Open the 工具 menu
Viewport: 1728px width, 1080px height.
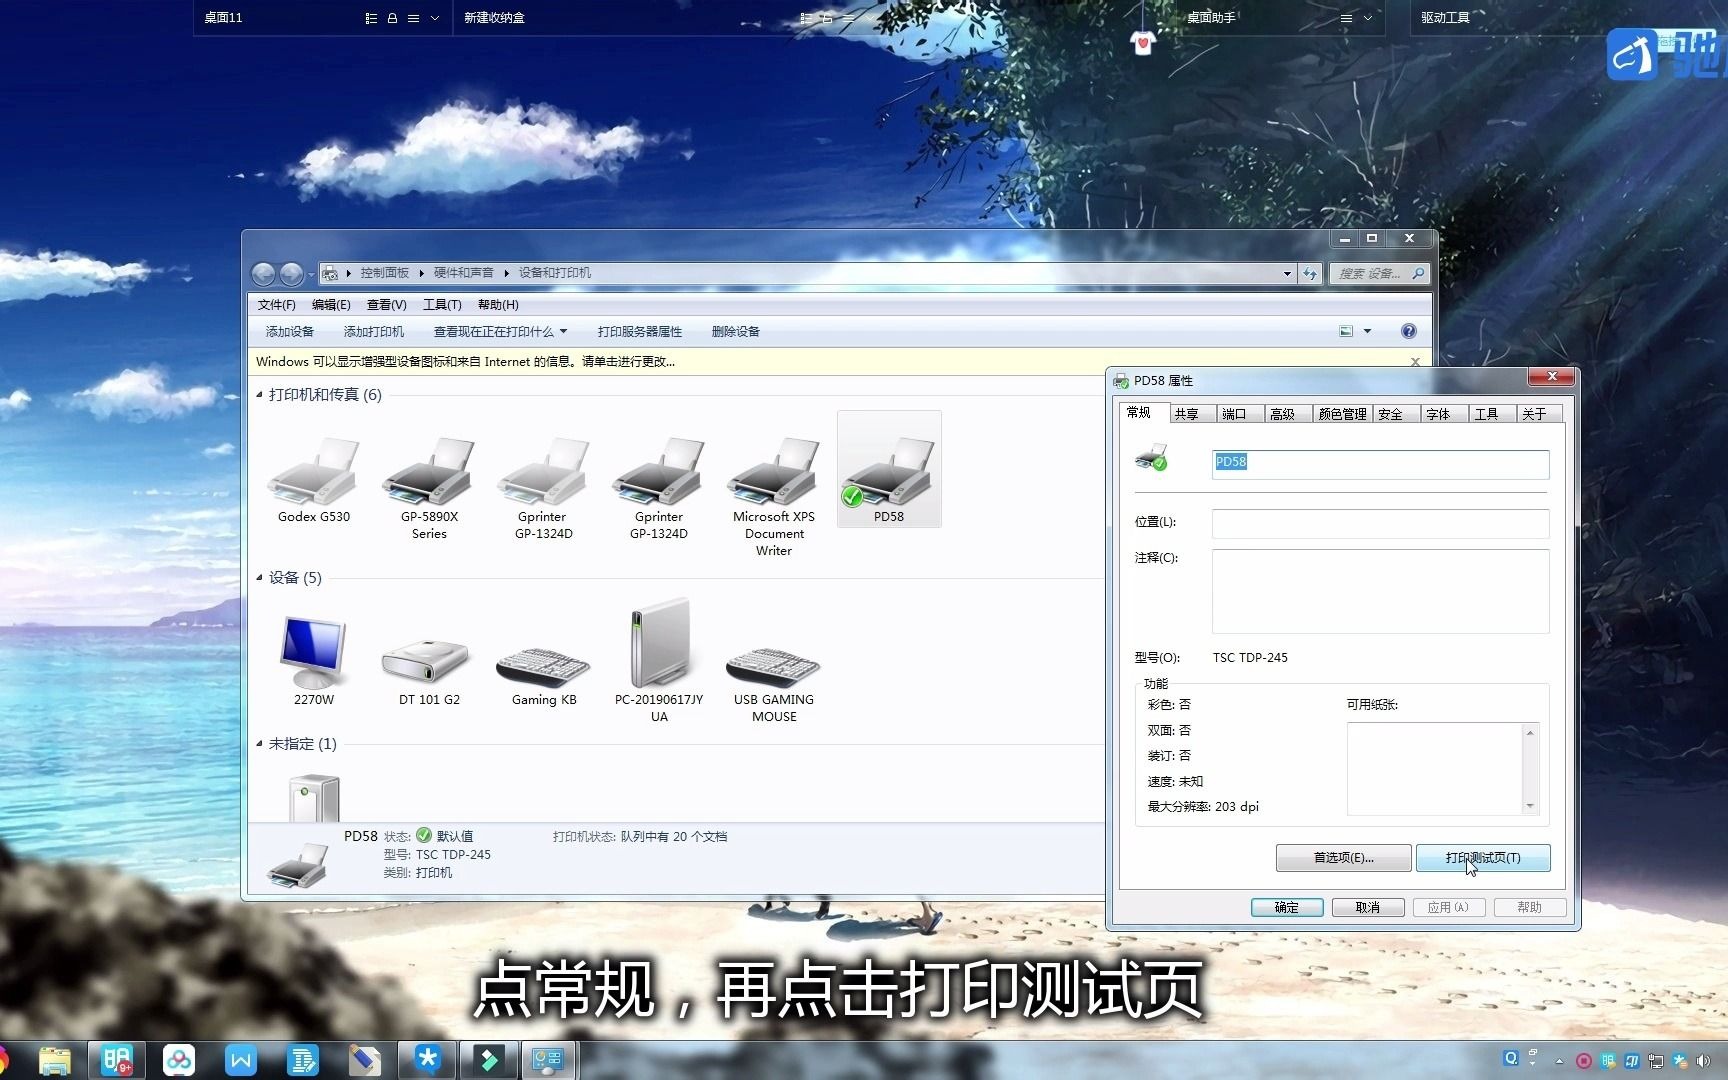coord(441,304)
